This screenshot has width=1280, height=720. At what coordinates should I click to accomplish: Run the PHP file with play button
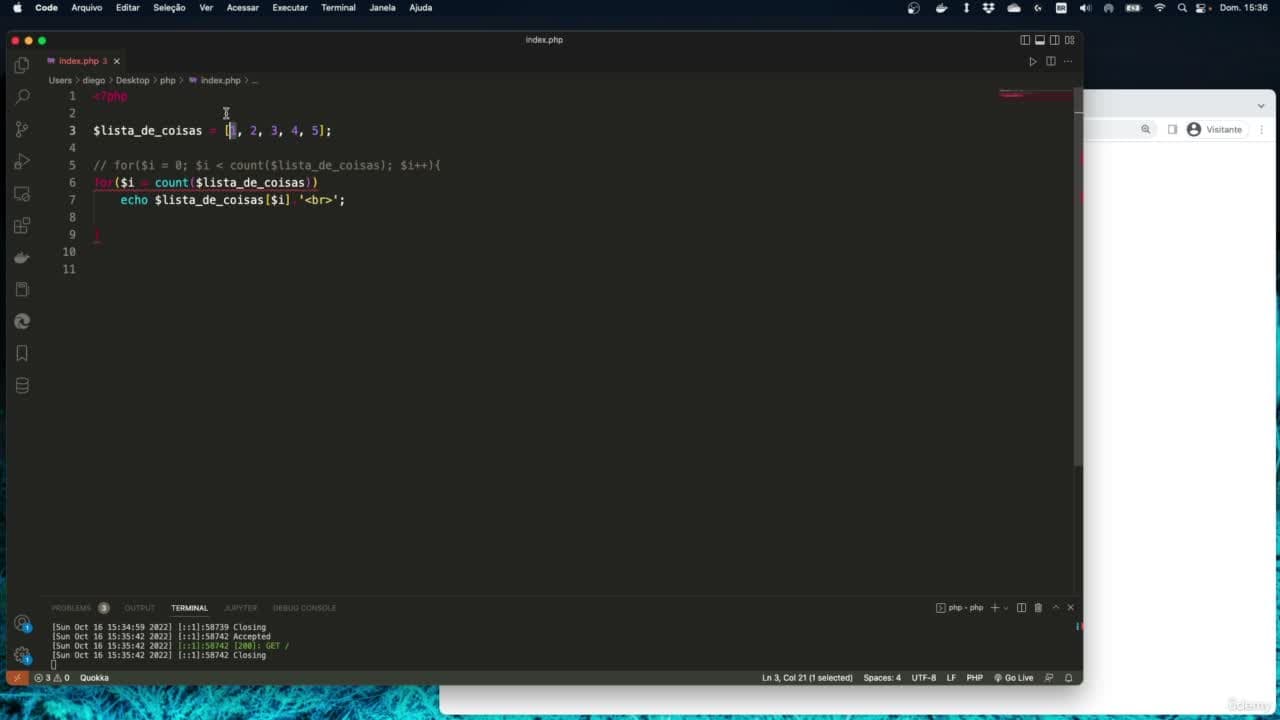point(1033,61)
